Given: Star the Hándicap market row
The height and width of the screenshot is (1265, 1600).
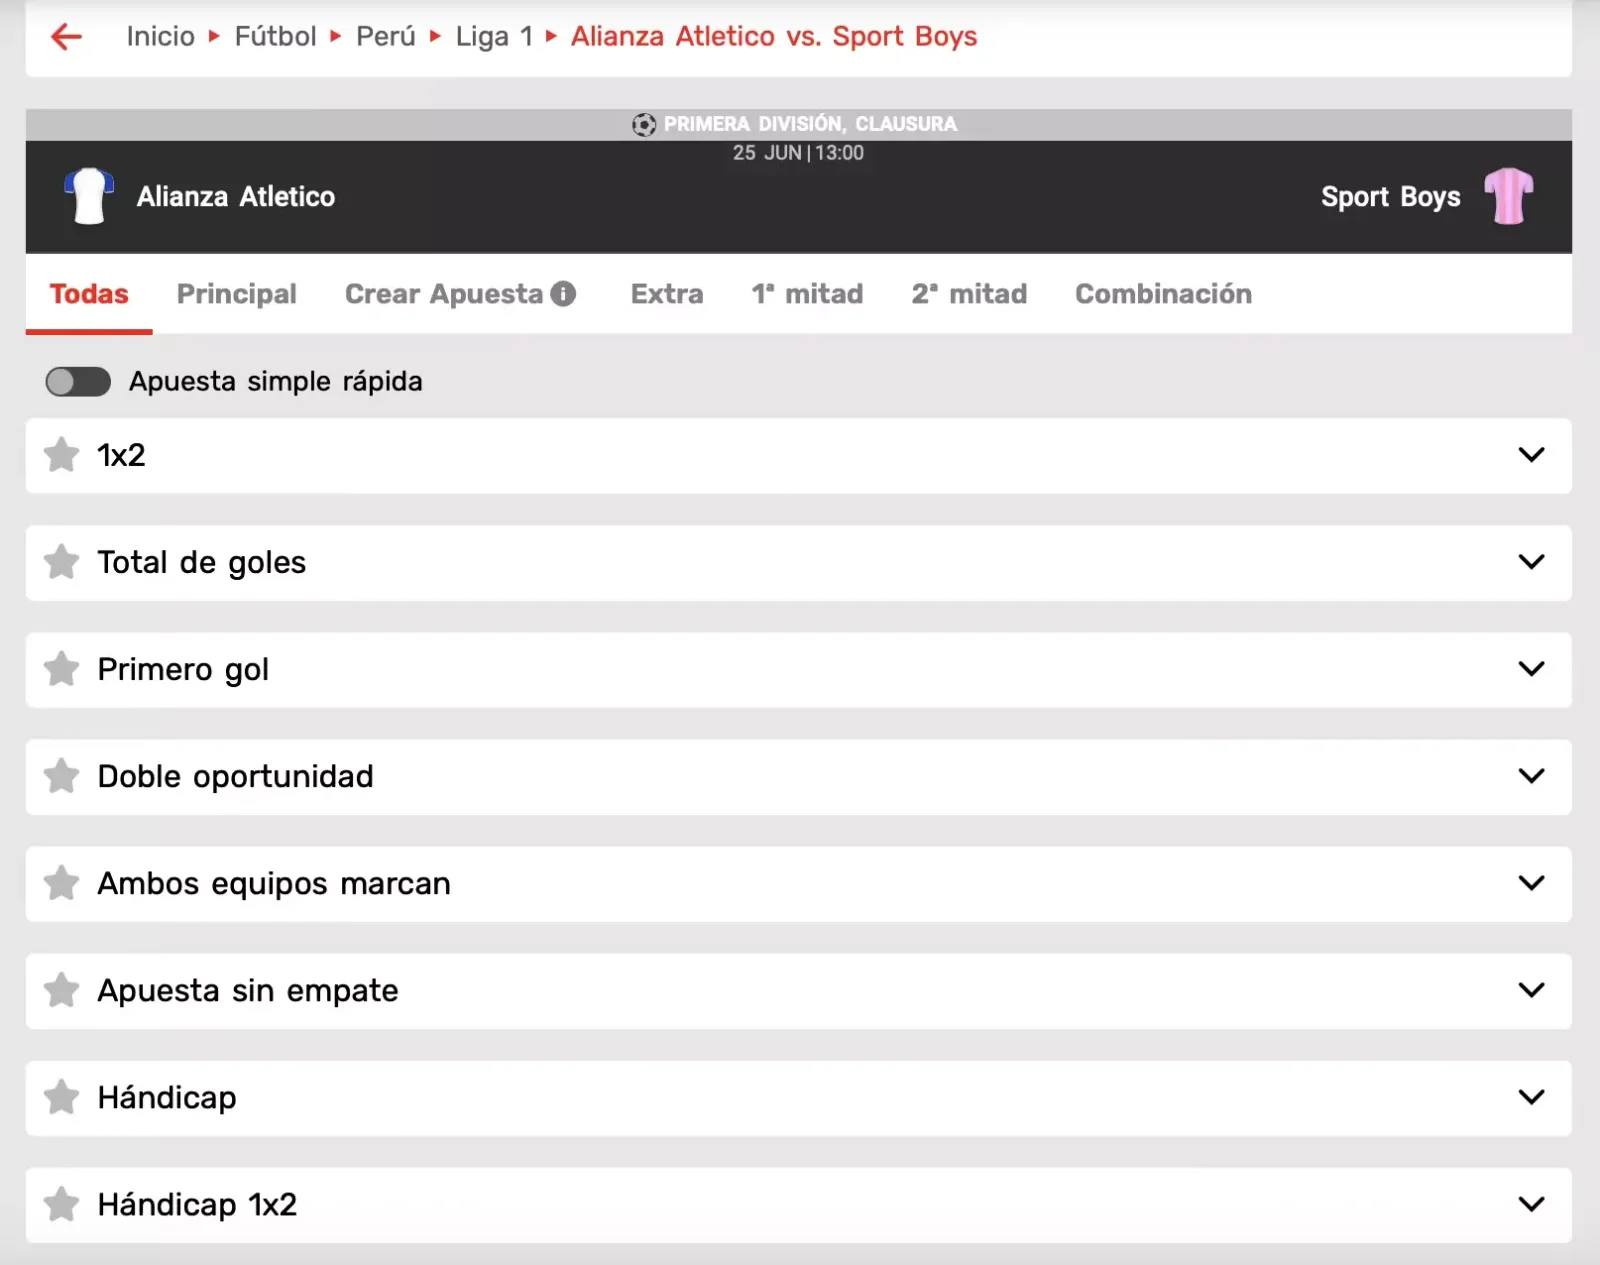Looking at the screenshot, I should [x=62, y=1097].
